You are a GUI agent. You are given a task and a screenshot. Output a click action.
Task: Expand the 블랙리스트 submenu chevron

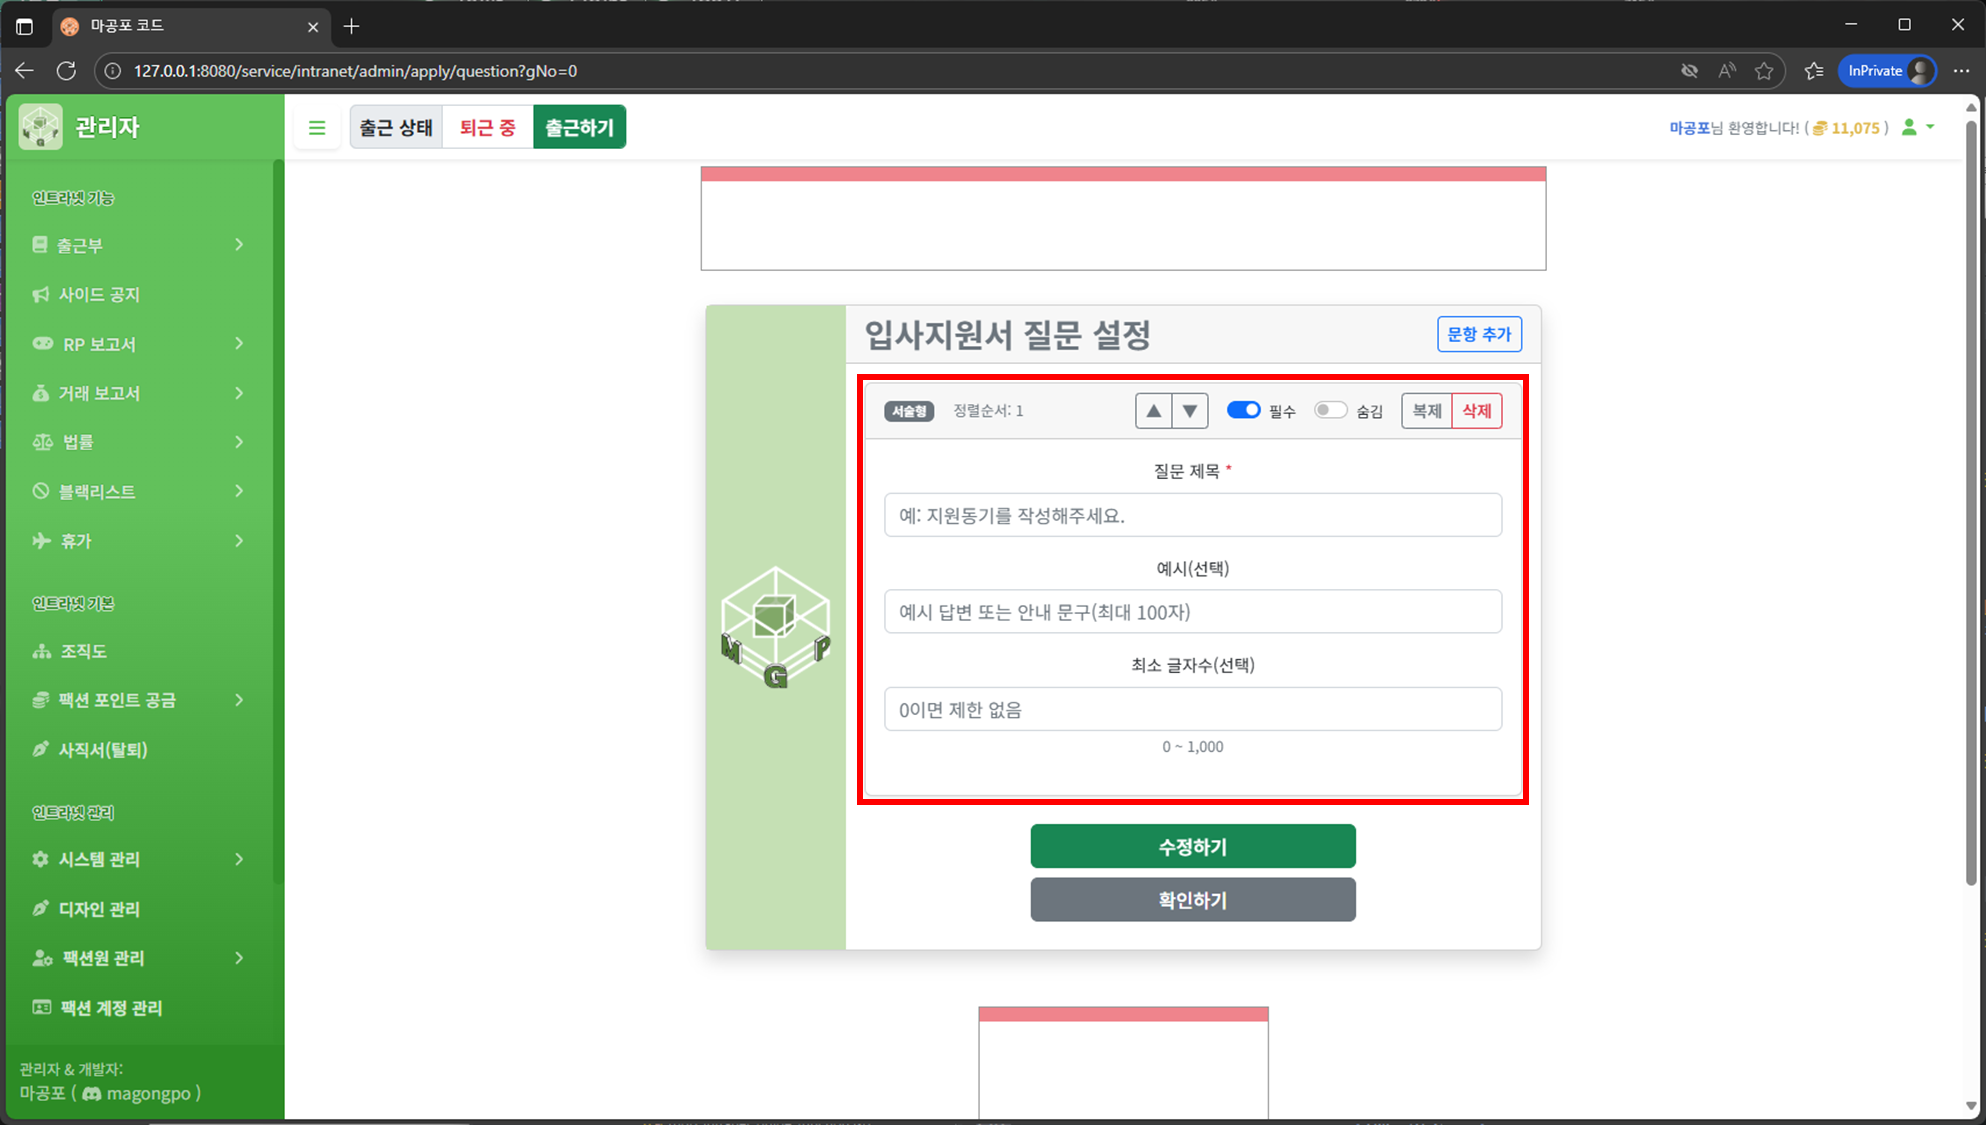[239, 491]
